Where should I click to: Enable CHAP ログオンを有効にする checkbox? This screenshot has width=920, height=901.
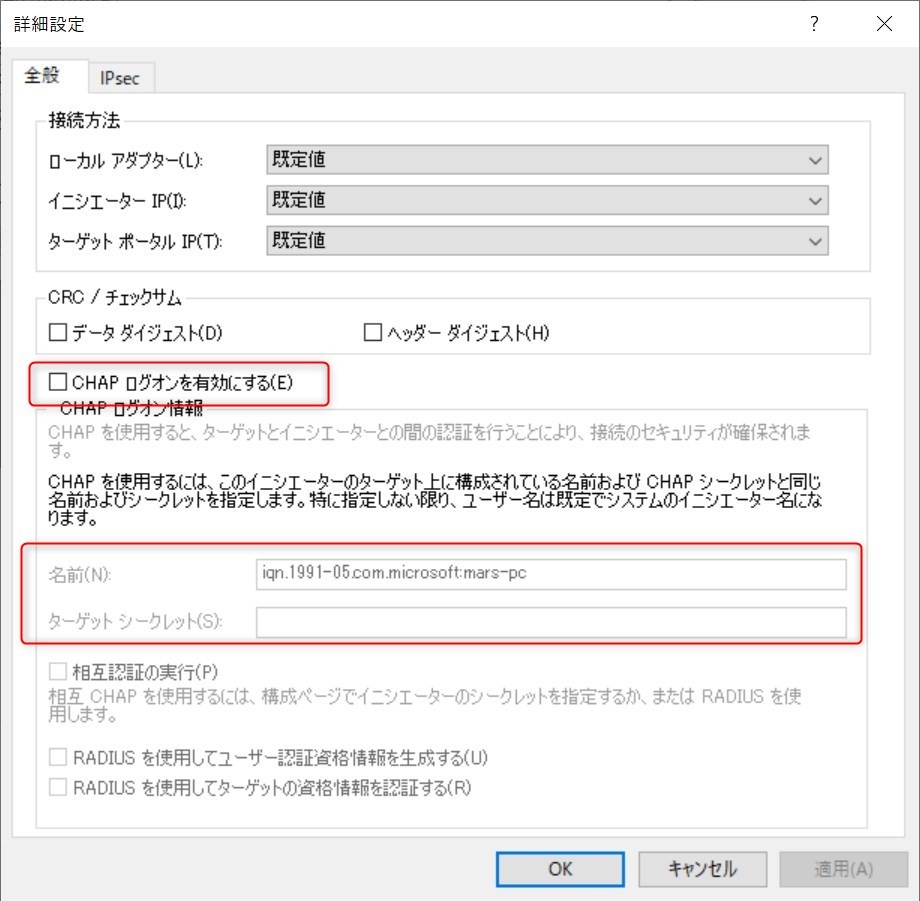click(x=58, y=381)
